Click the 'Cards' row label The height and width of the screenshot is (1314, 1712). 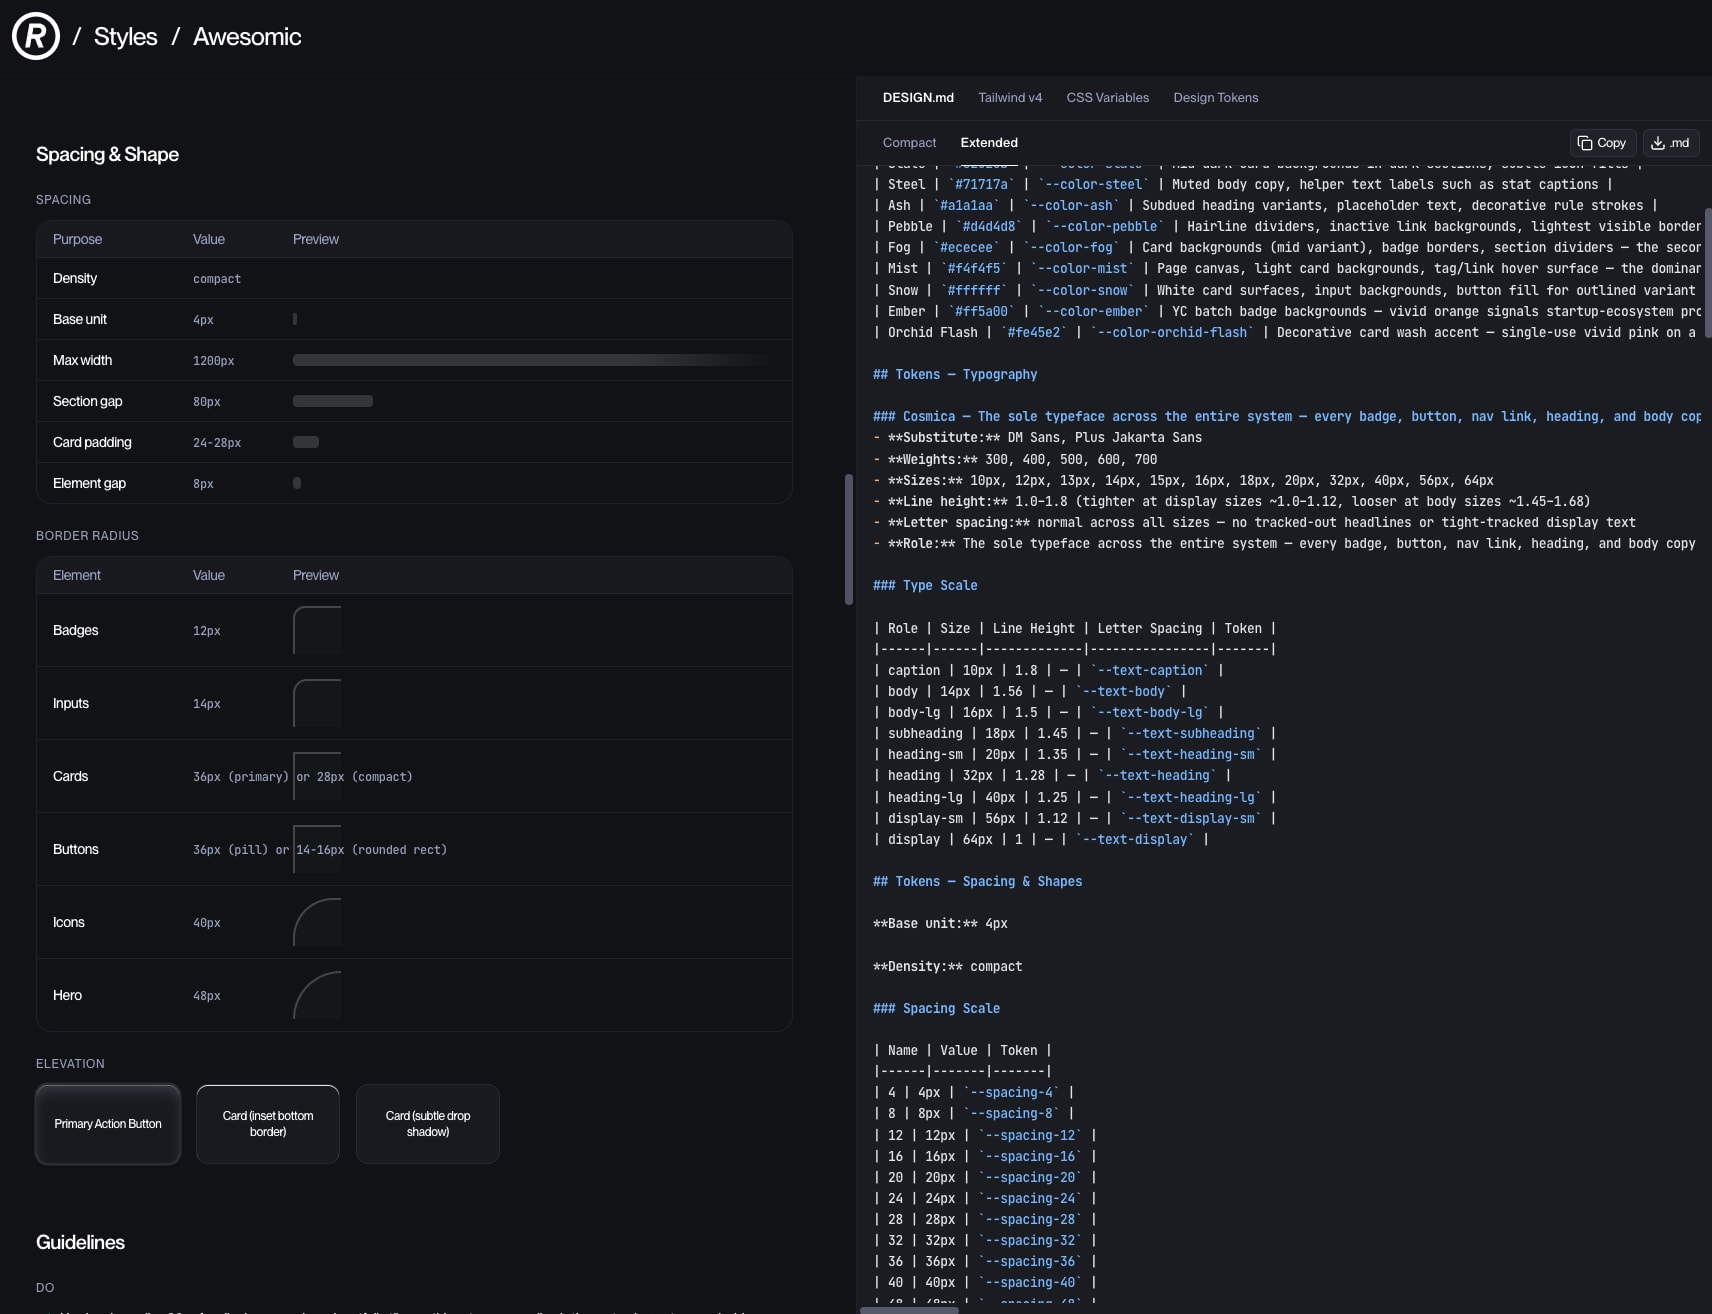[x=70, y=776]
